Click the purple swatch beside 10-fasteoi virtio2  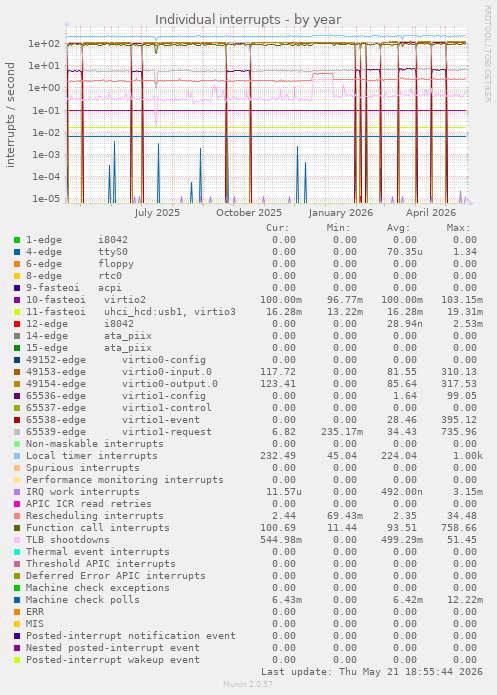[x=17, y=300]
